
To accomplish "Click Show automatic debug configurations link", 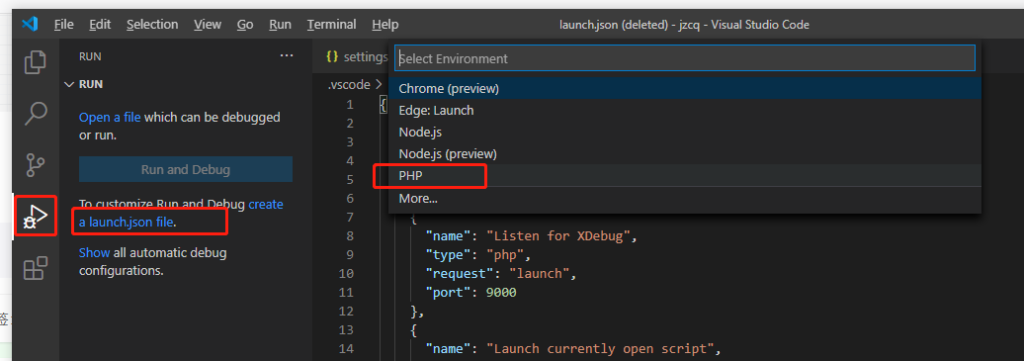I will 95,252.
